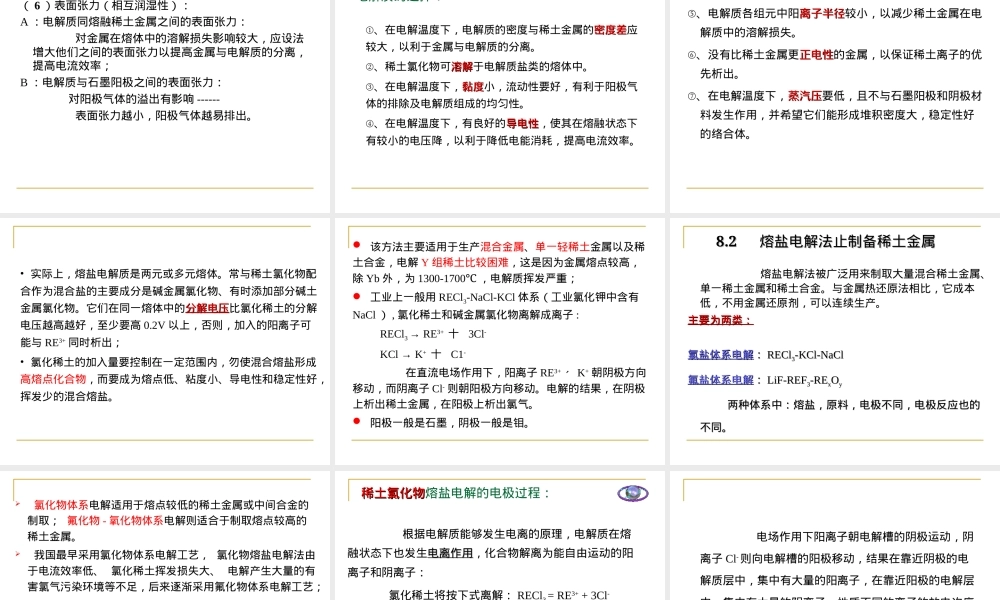Select the slide beginning 电场作用下阳离子

(835, 535)
